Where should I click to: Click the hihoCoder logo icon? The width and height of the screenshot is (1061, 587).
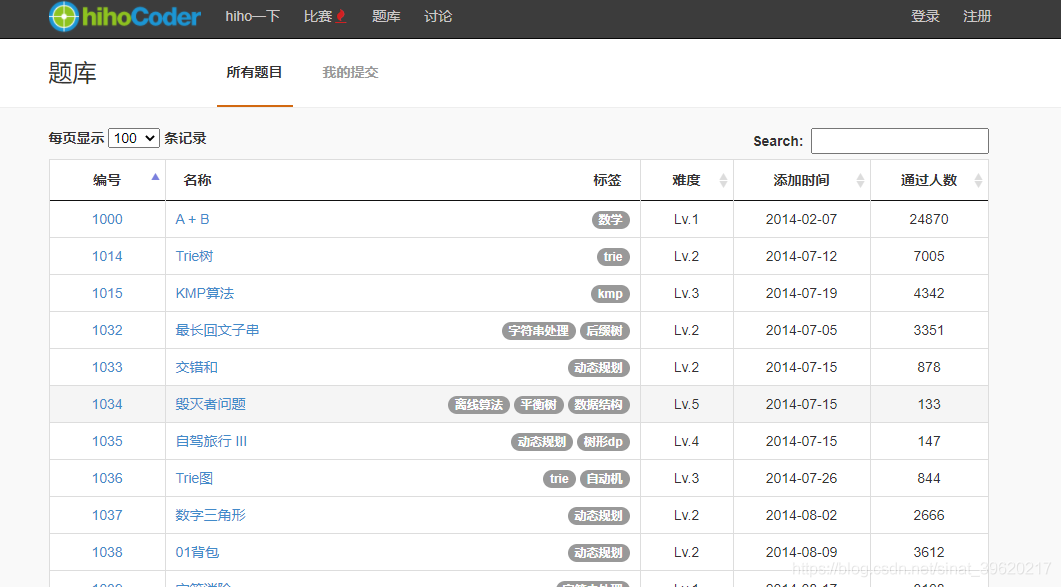pyautogui.click(x=64, y=16)
